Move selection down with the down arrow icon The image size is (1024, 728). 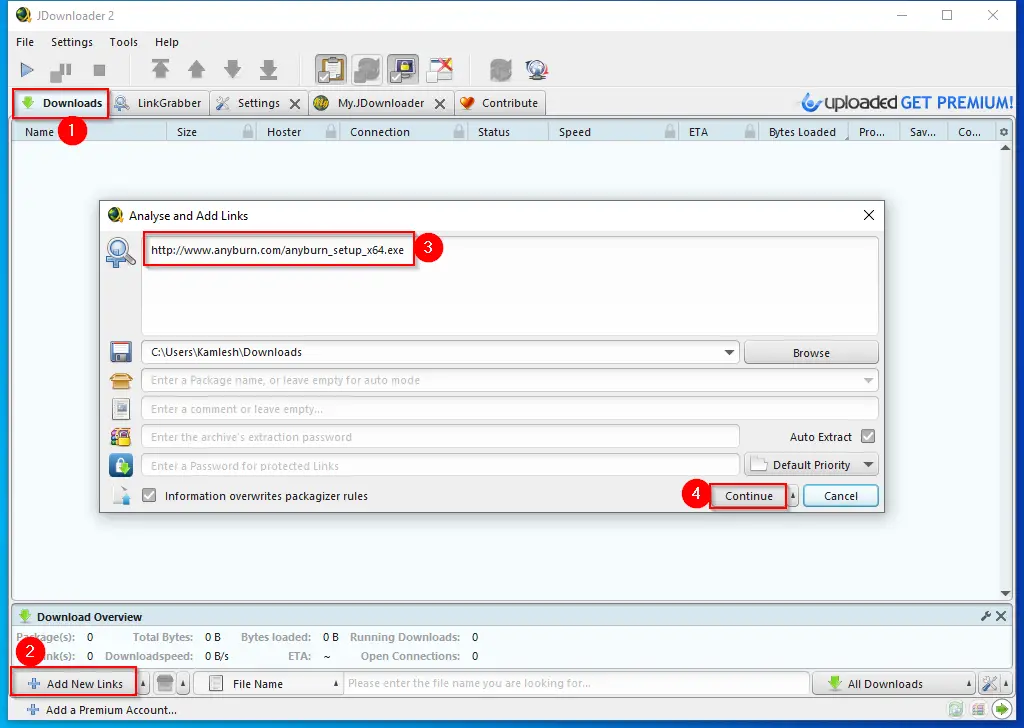(x=232, y=69)
